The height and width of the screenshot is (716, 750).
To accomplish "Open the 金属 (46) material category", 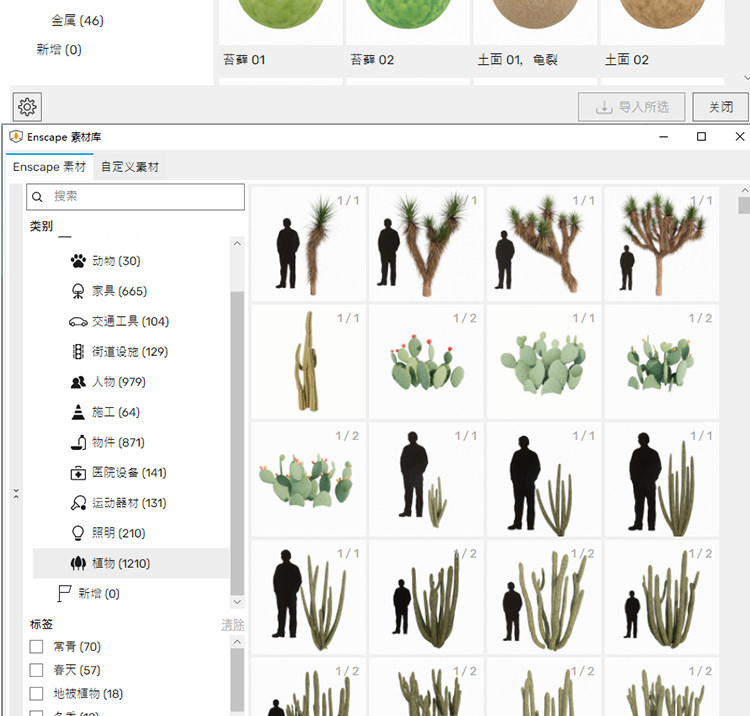I will click(77, 21).
